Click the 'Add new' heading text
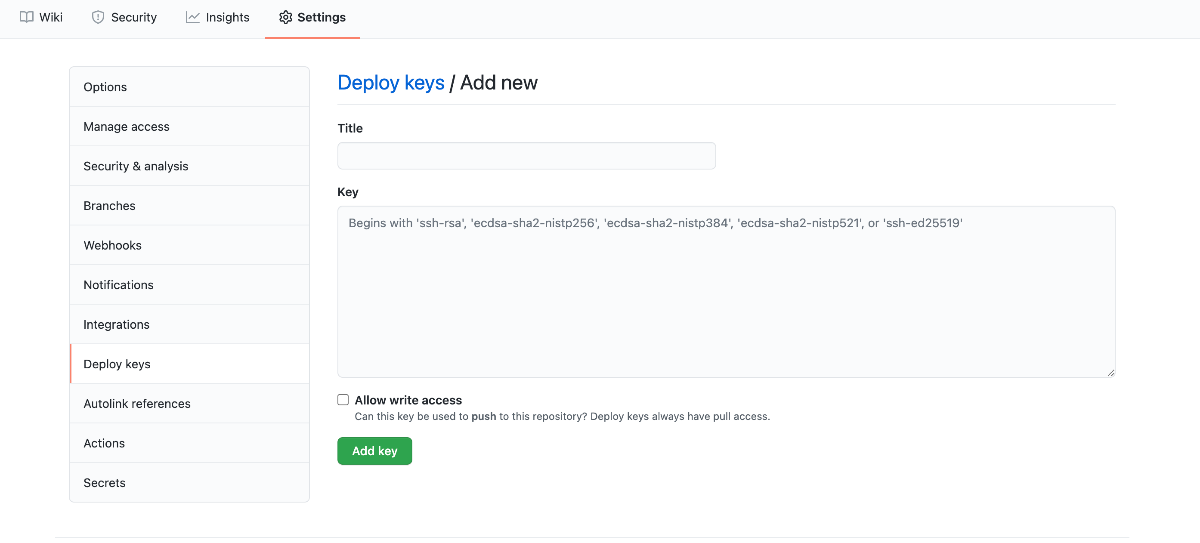The image size is (1200, 543). coord(499,83)
